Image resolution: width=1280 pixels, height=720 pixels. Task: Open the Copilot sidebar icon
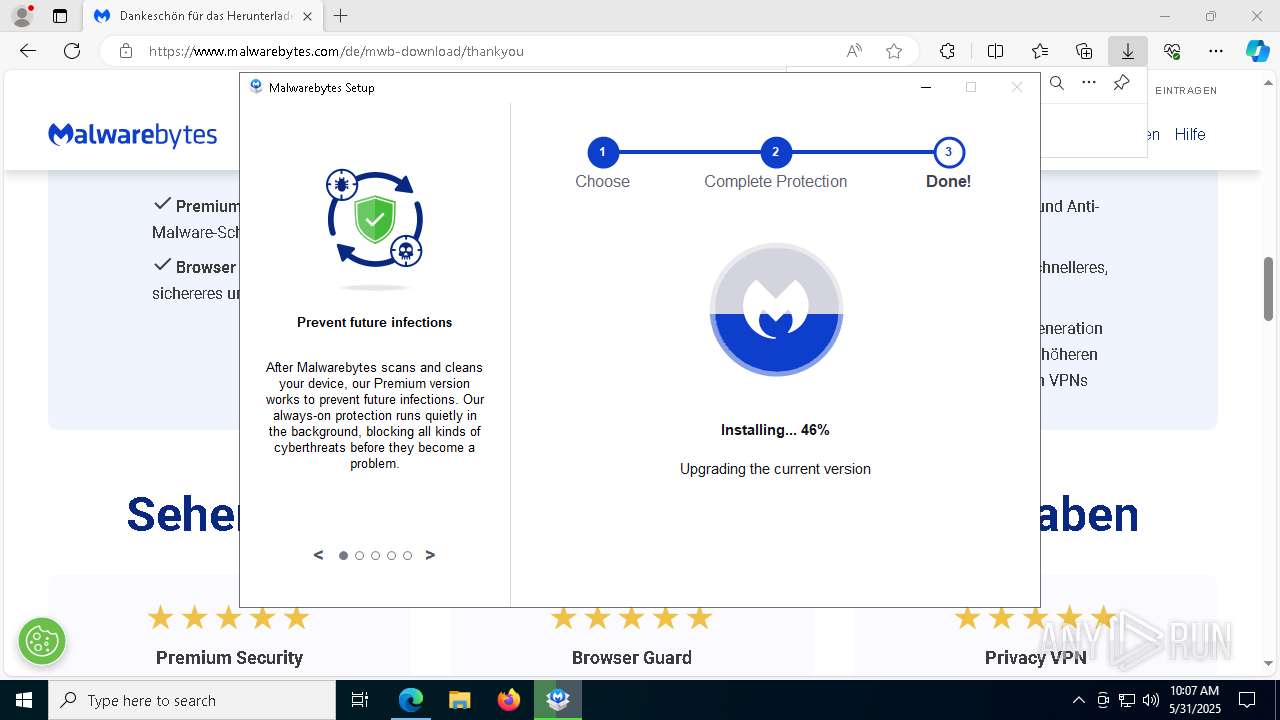point(1257,51)
